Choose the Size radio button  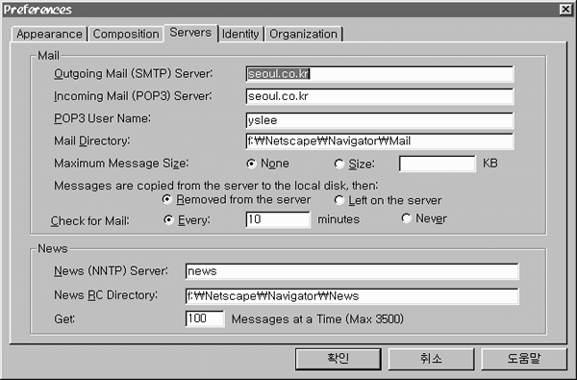click(339, 164)
